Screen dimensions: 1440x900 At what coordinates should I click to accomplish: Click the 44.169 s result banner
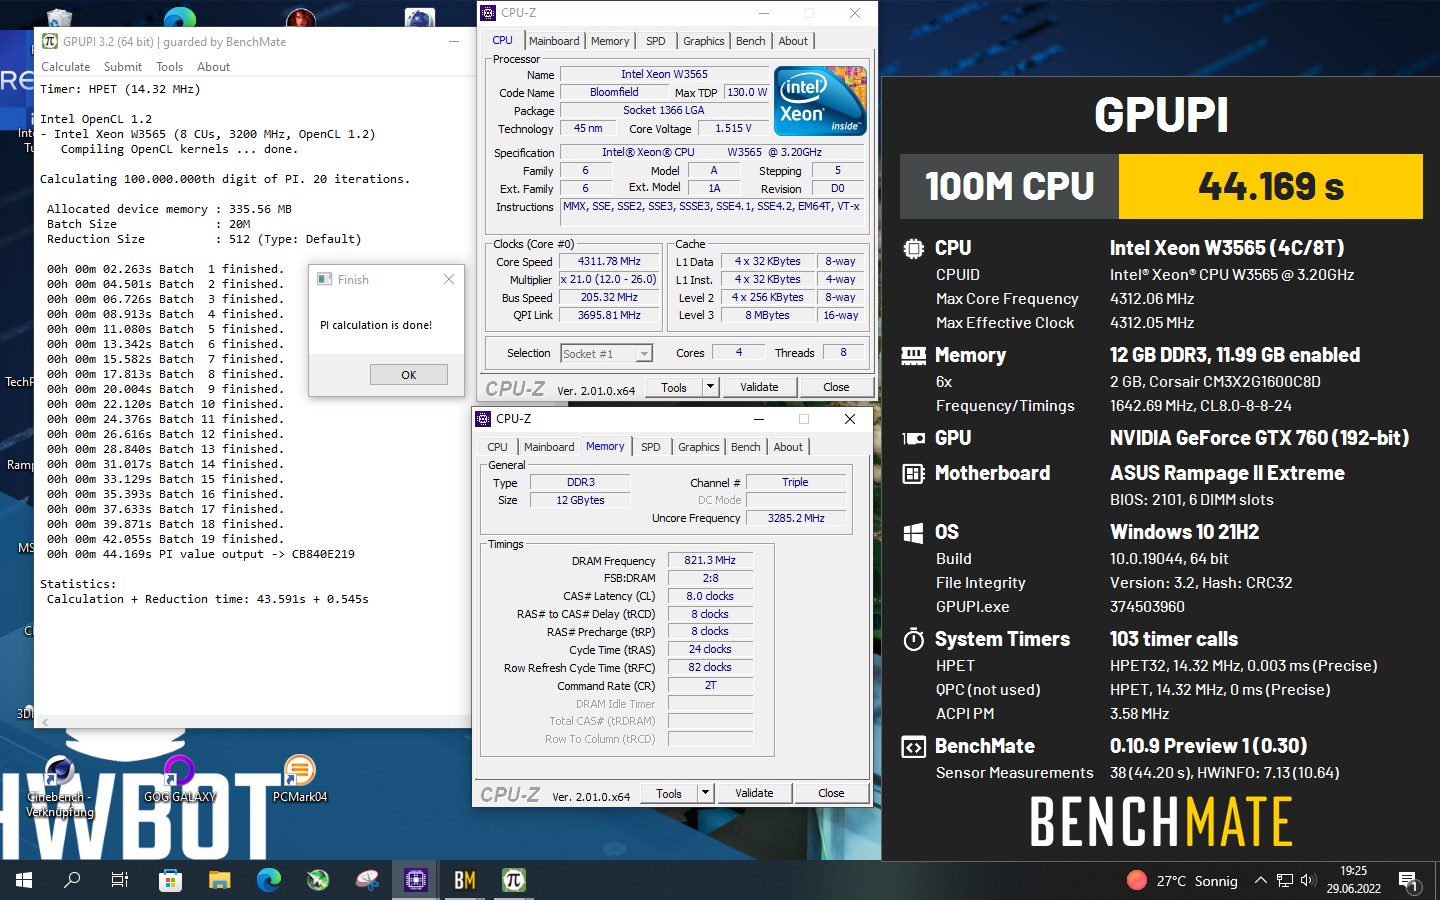tap(1270, 186)
